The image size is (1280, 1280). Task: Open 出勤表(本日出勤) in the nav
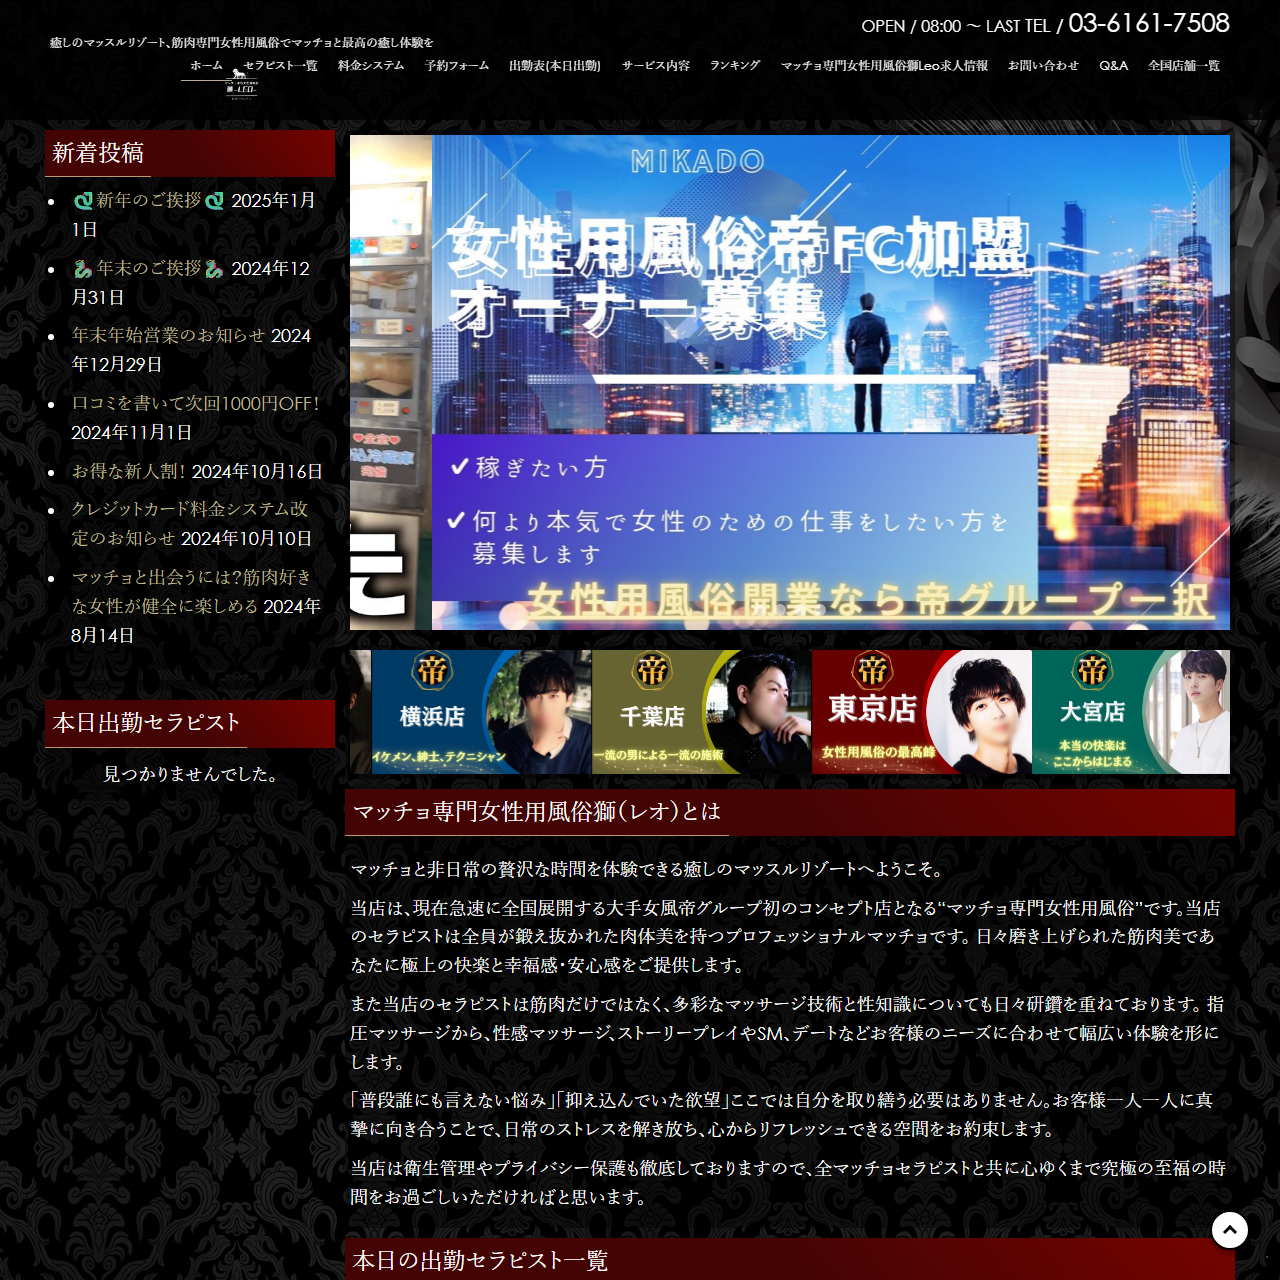tap(555, 65)
